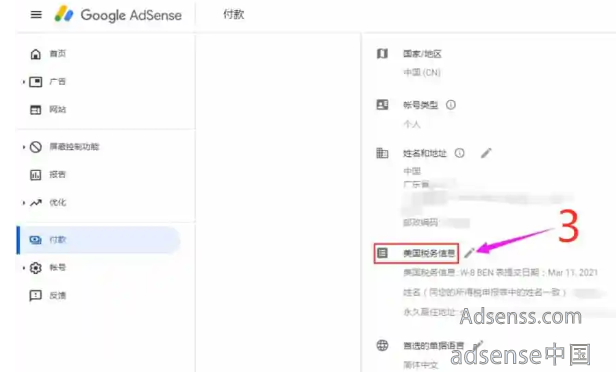The width and height of the screenshot is (616, 372).
Task: Click the 反馈 feedback icon
Action: 36,295
